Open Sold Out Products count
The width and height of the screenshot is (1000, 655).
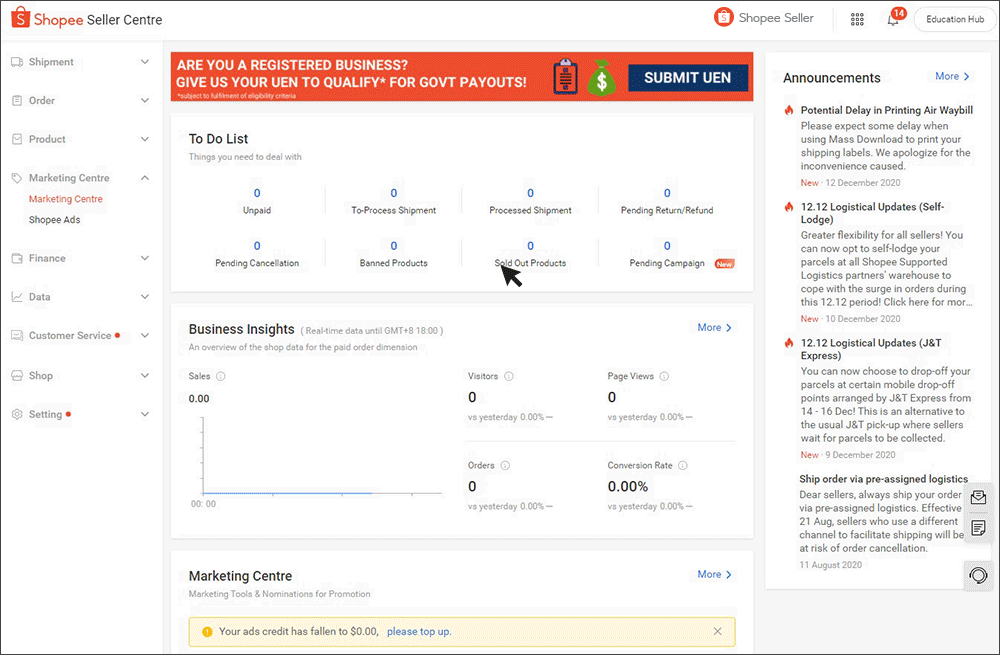(530, 246)
